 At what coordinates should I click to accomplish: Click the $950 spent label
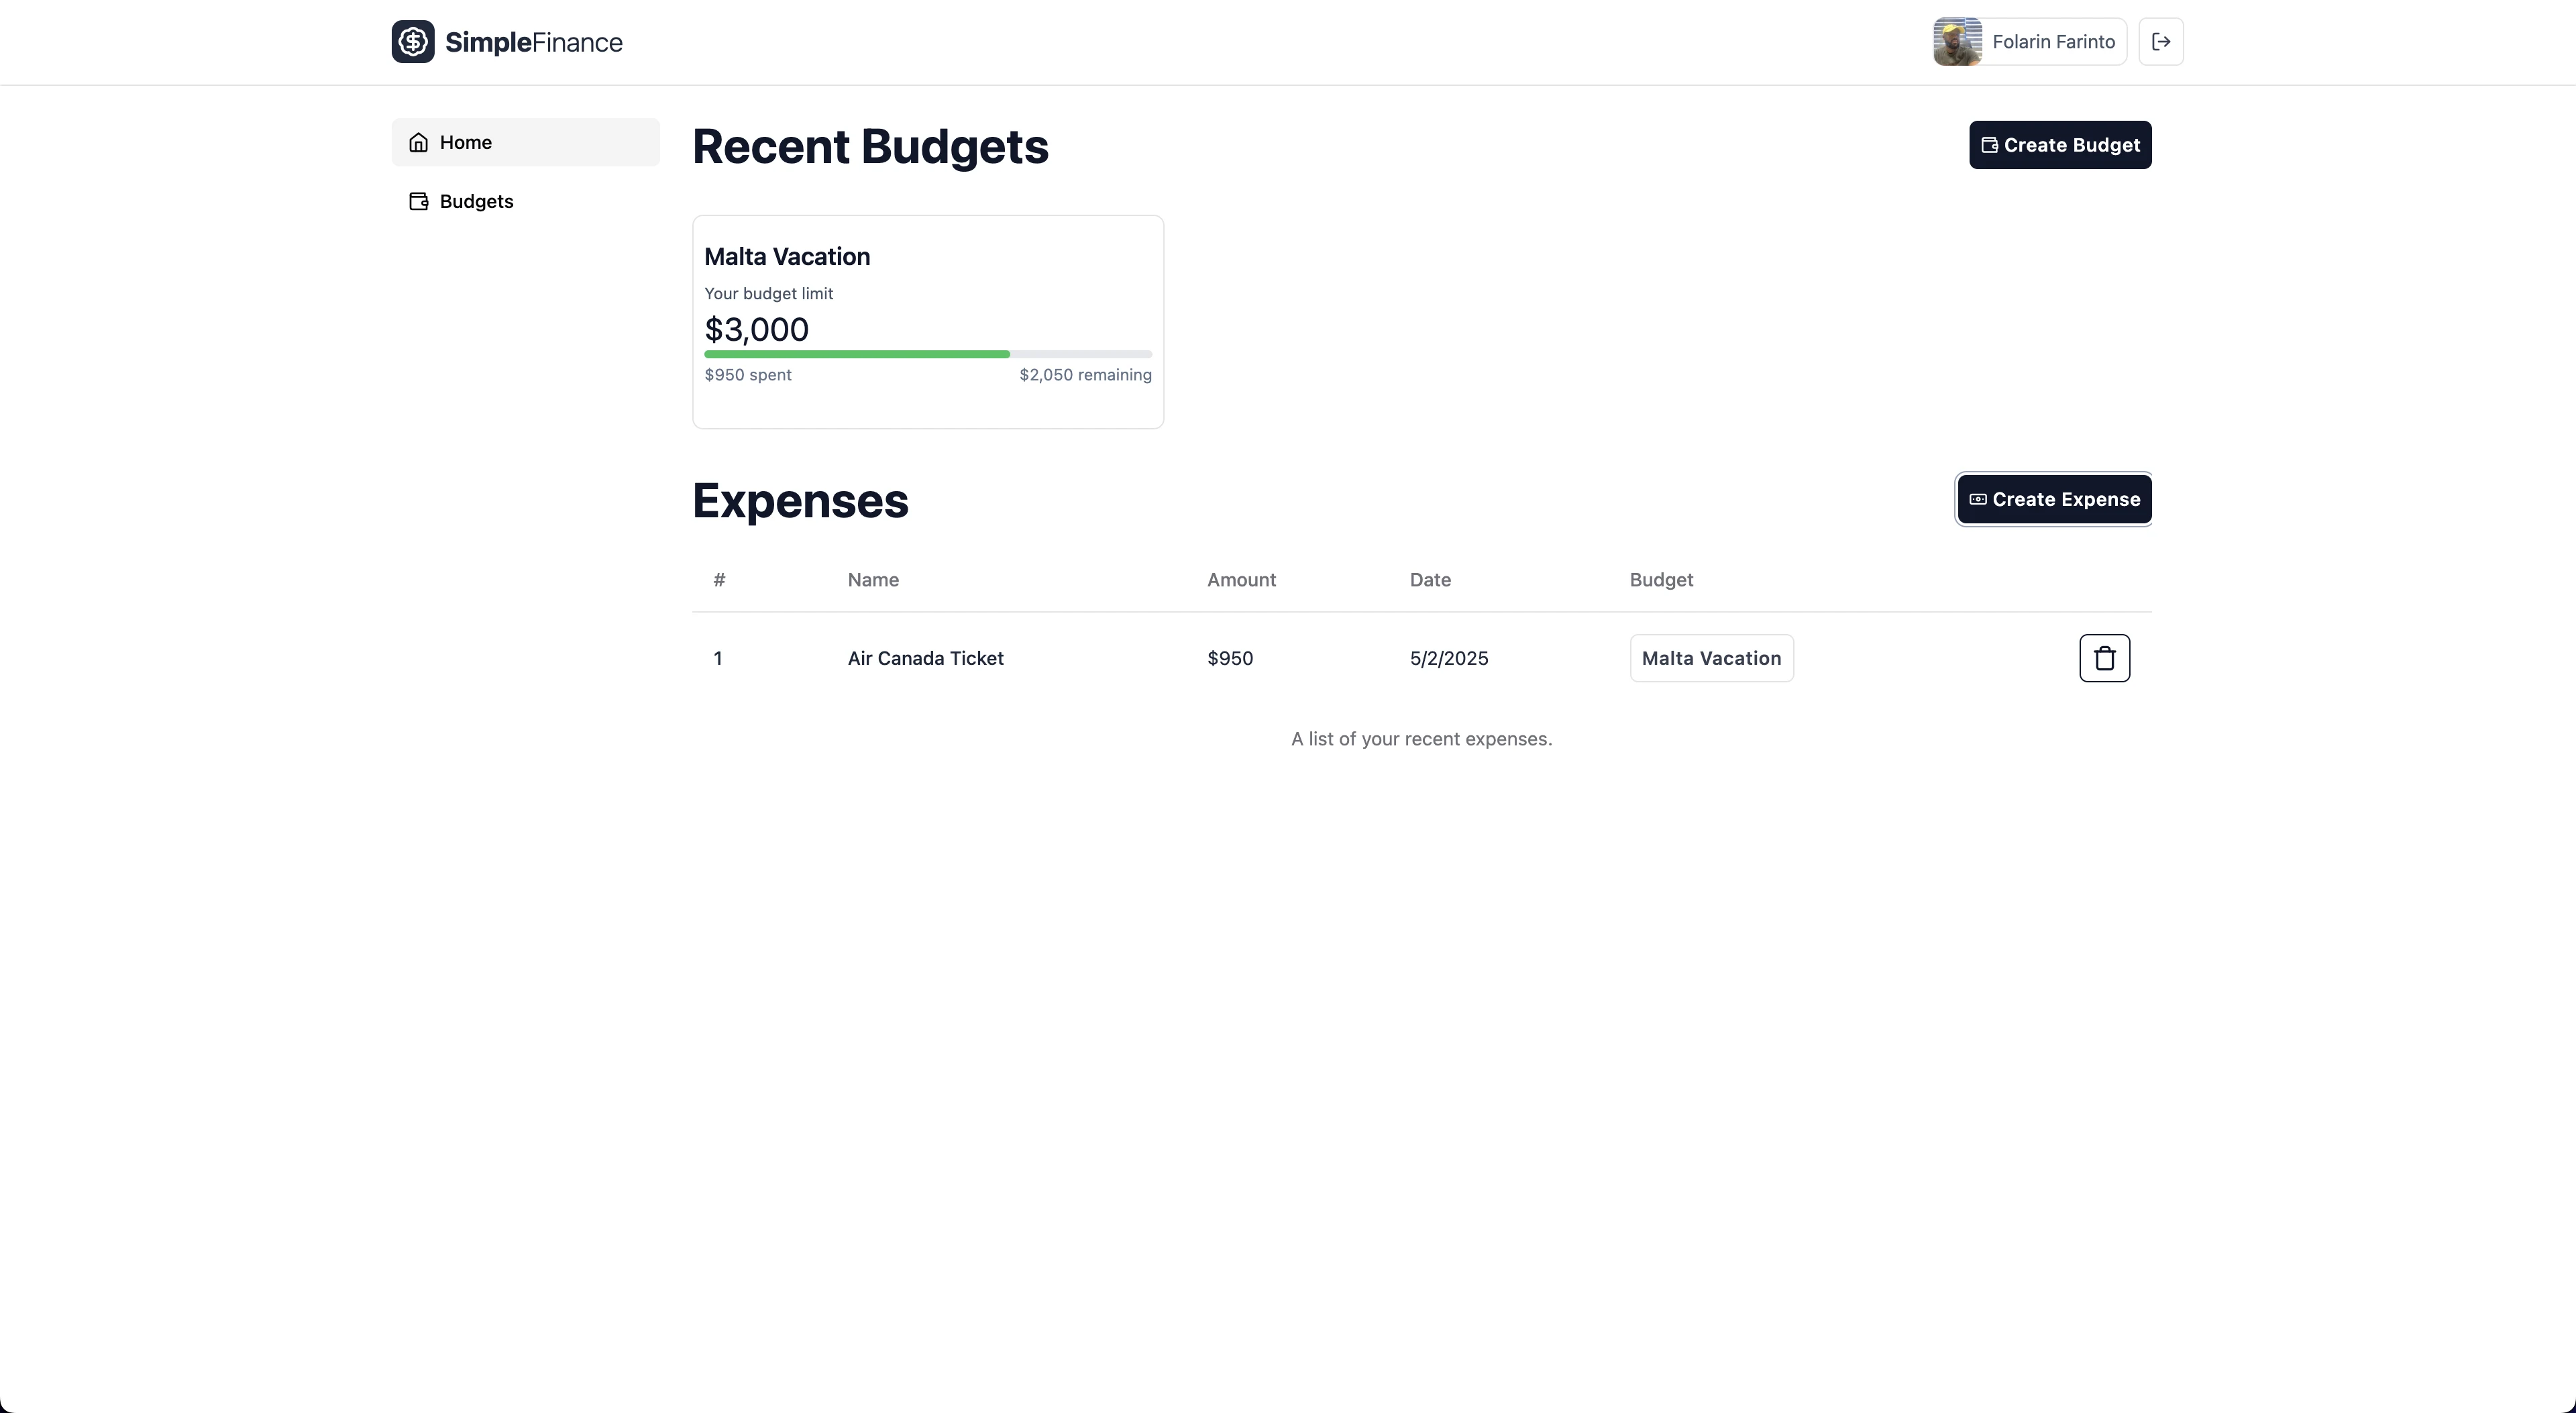(x=748, y=374)
